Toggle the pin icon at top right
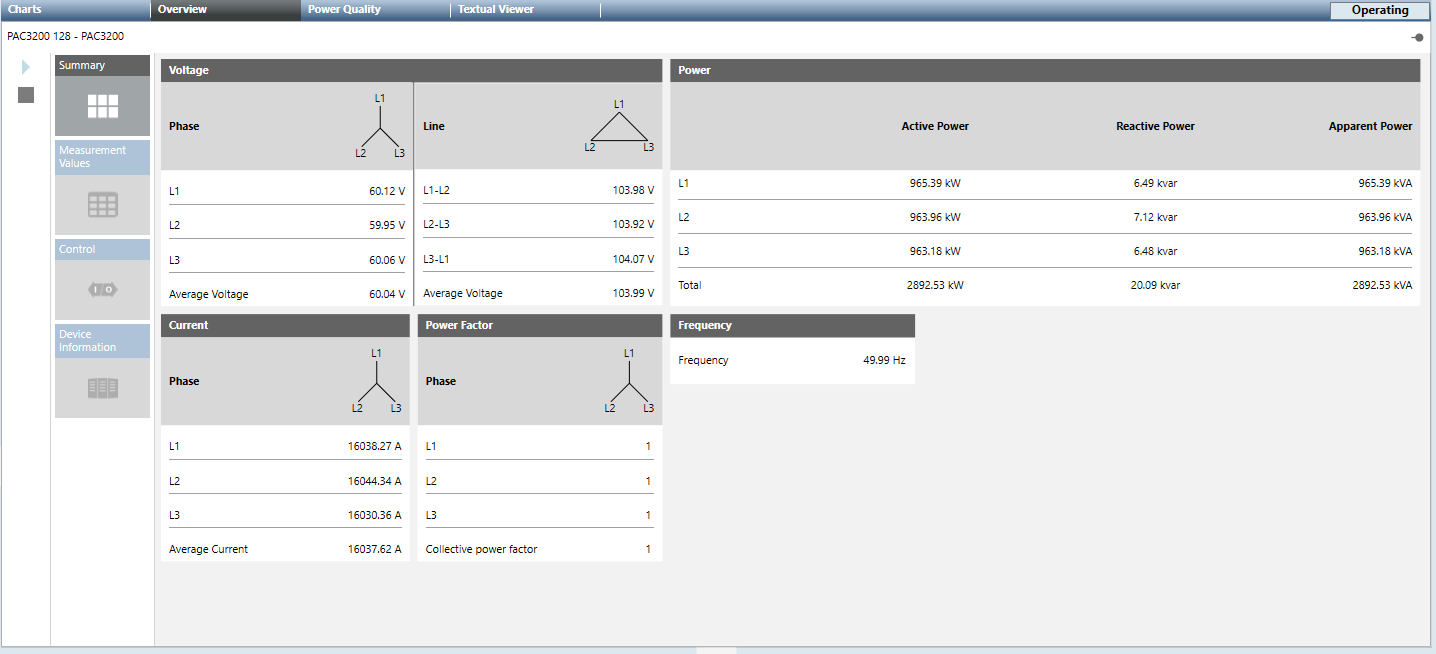The height and width of the screenshot is (654, 1436). [x=1418, y=37]
